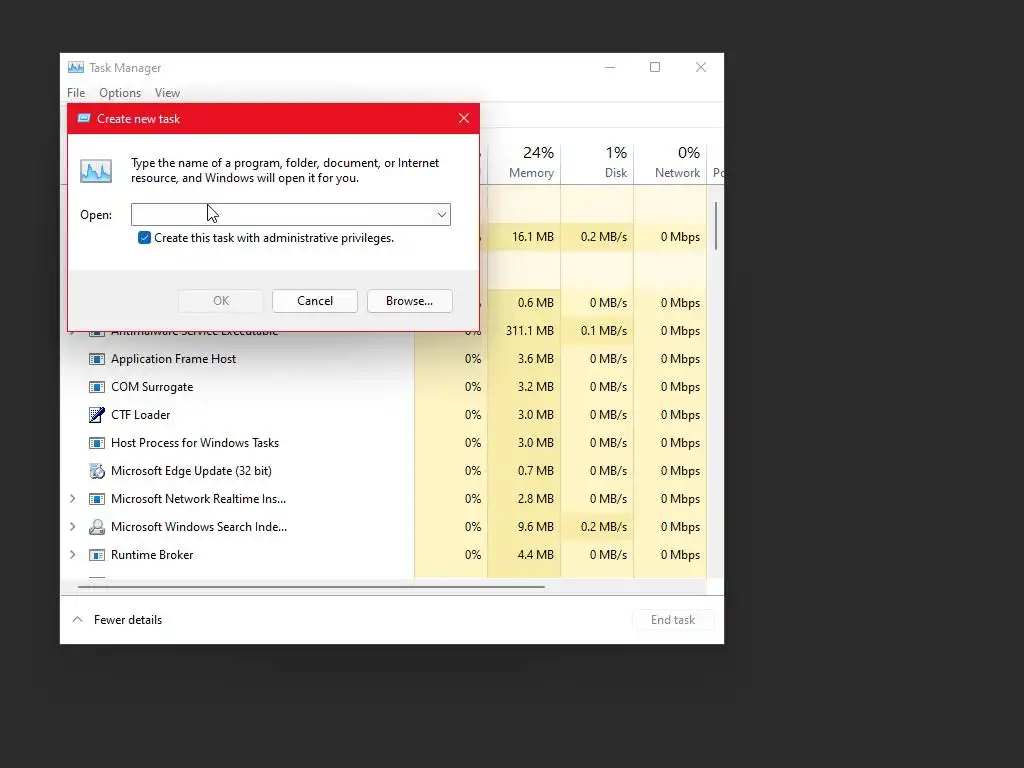The image size is (1024, 768).
Task: Click the 3.6 MB memory value
Action: click(x=536, y=359)
